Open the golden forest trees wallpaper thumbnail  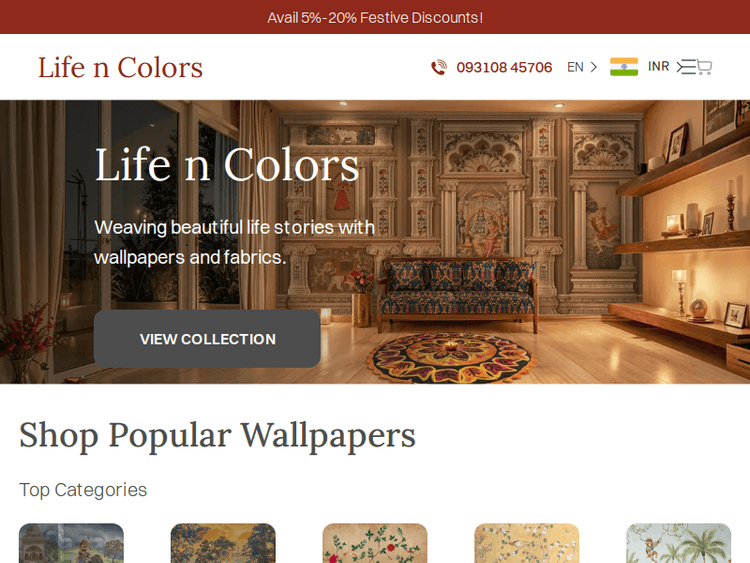click(223, 543)
